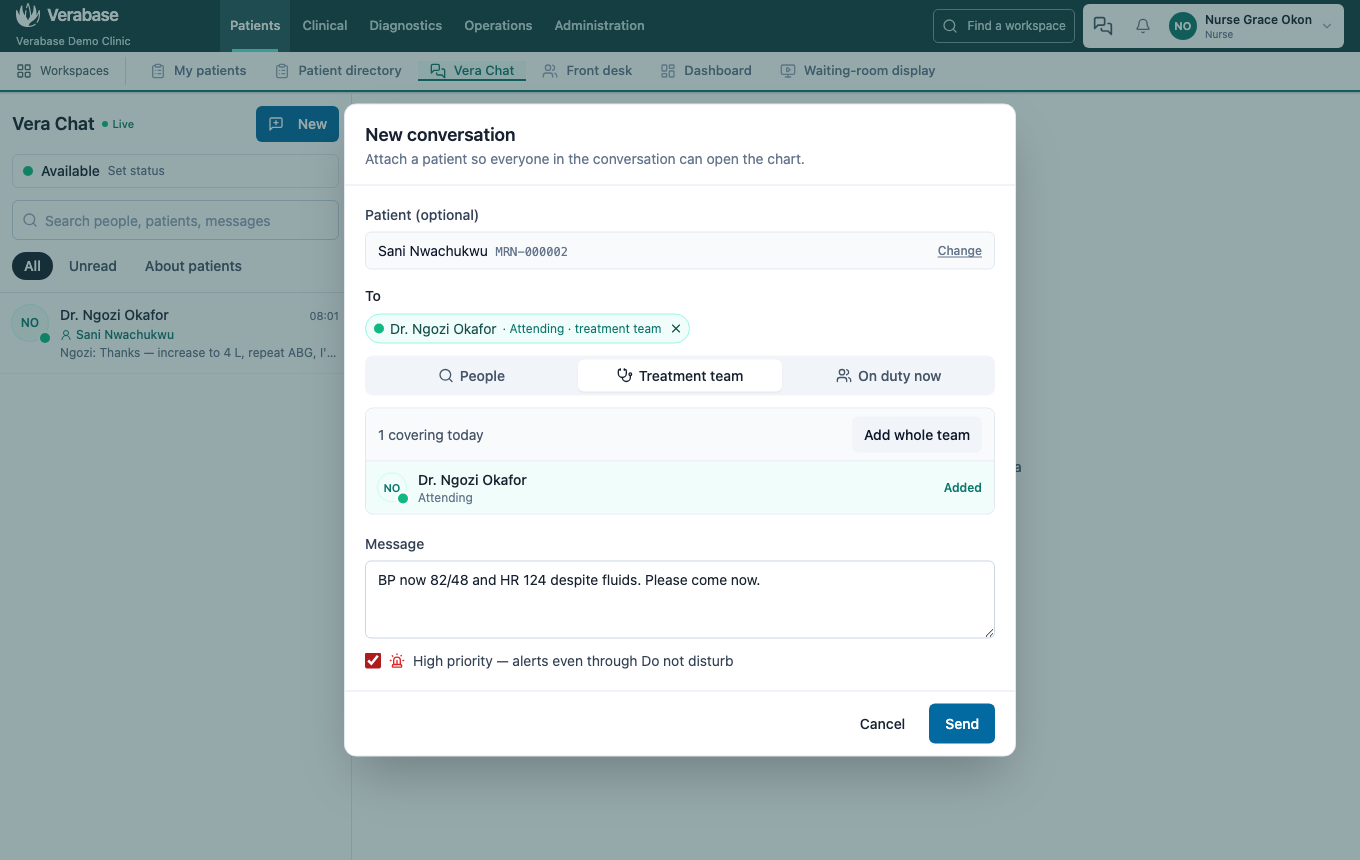
Task: Open the Administration menu
Action: (599, 26)
